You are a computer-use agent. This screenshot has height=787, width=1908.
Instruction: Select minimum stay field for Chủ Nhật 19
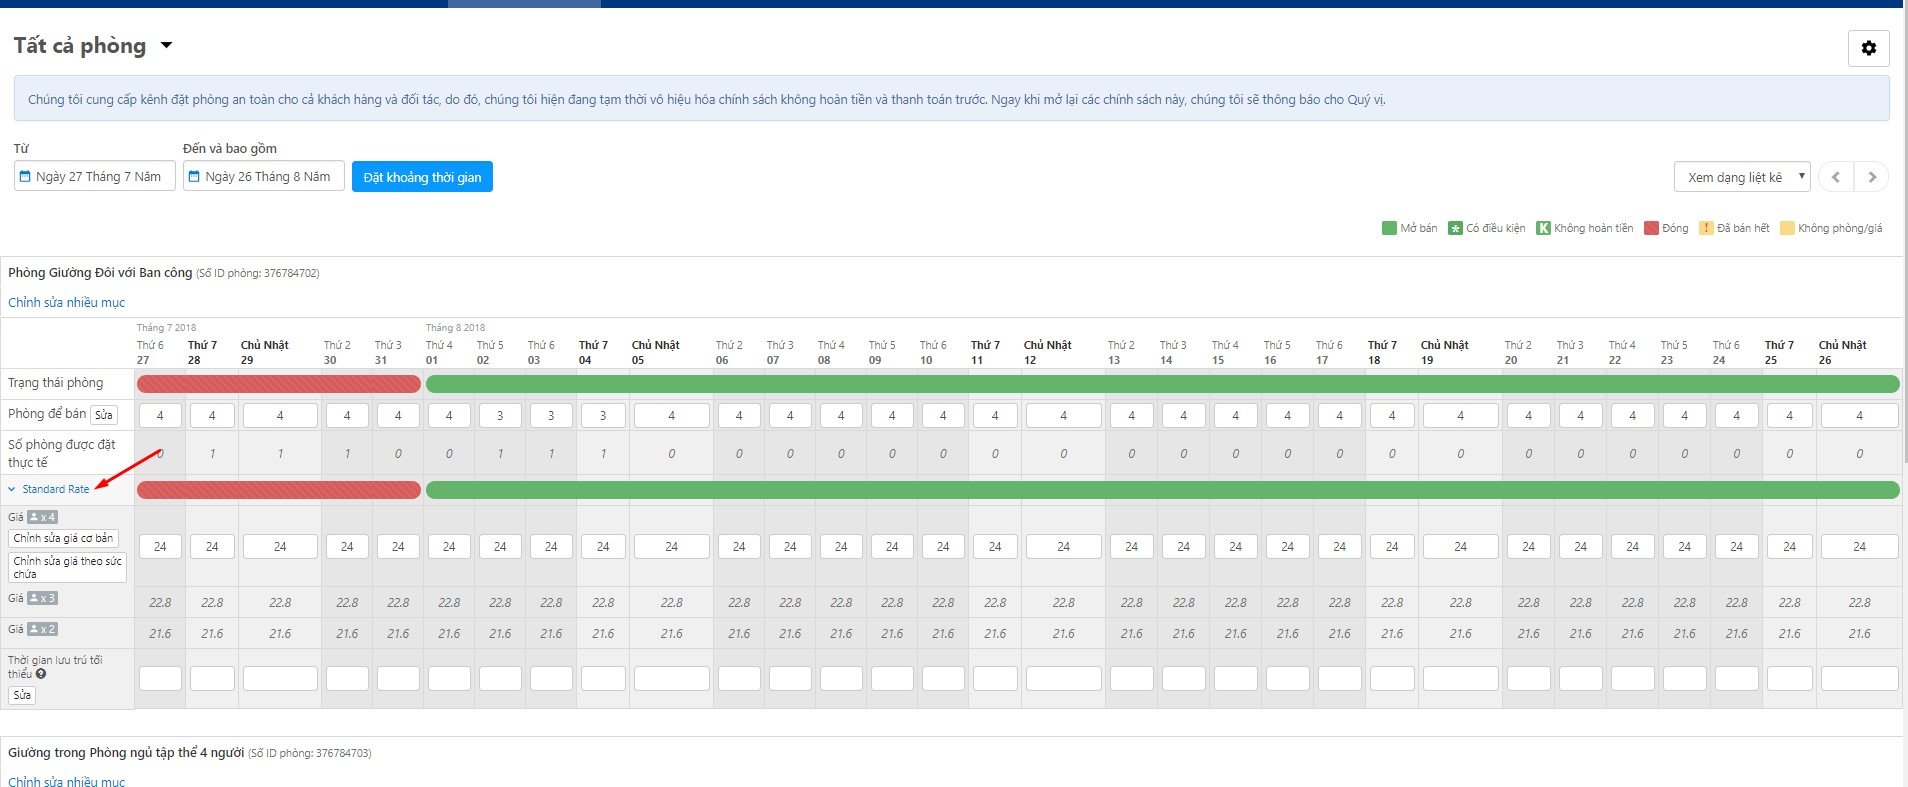1460,678
